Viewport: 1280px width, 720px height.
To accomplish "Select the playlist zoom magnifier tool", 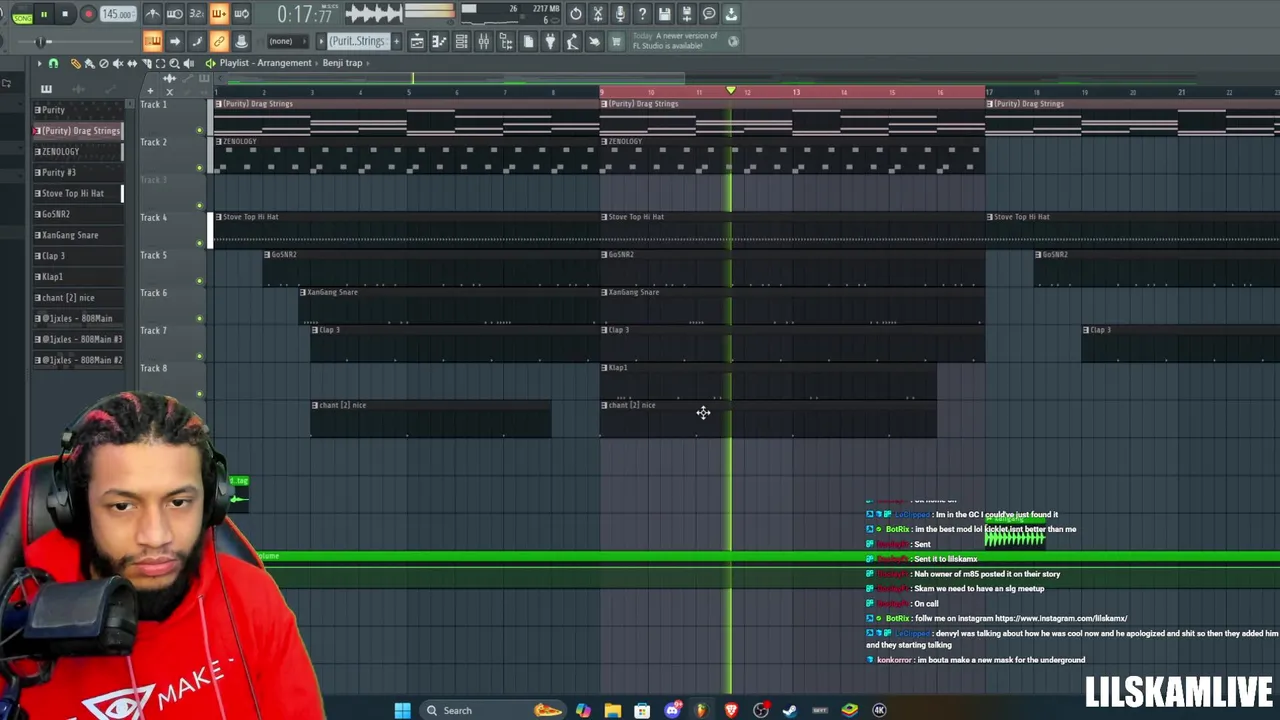I will point(174,63).
